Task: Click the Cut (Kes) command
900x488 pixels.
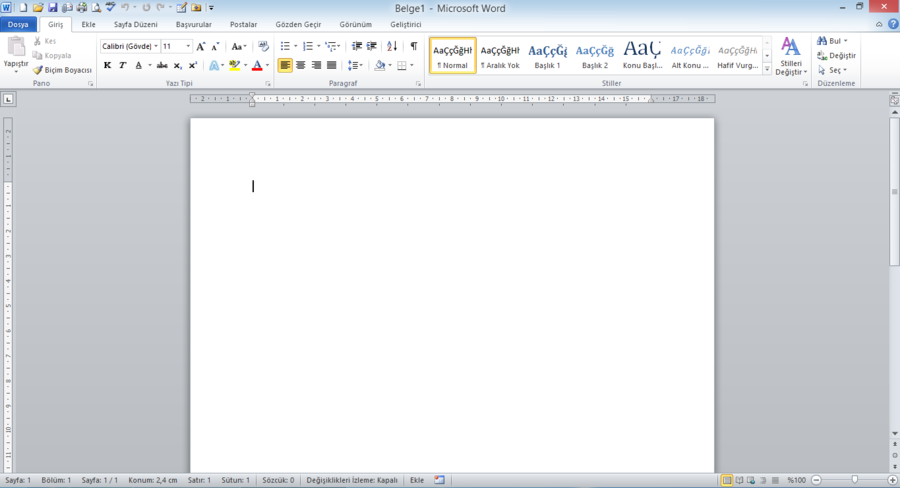Action: point(45,41)
